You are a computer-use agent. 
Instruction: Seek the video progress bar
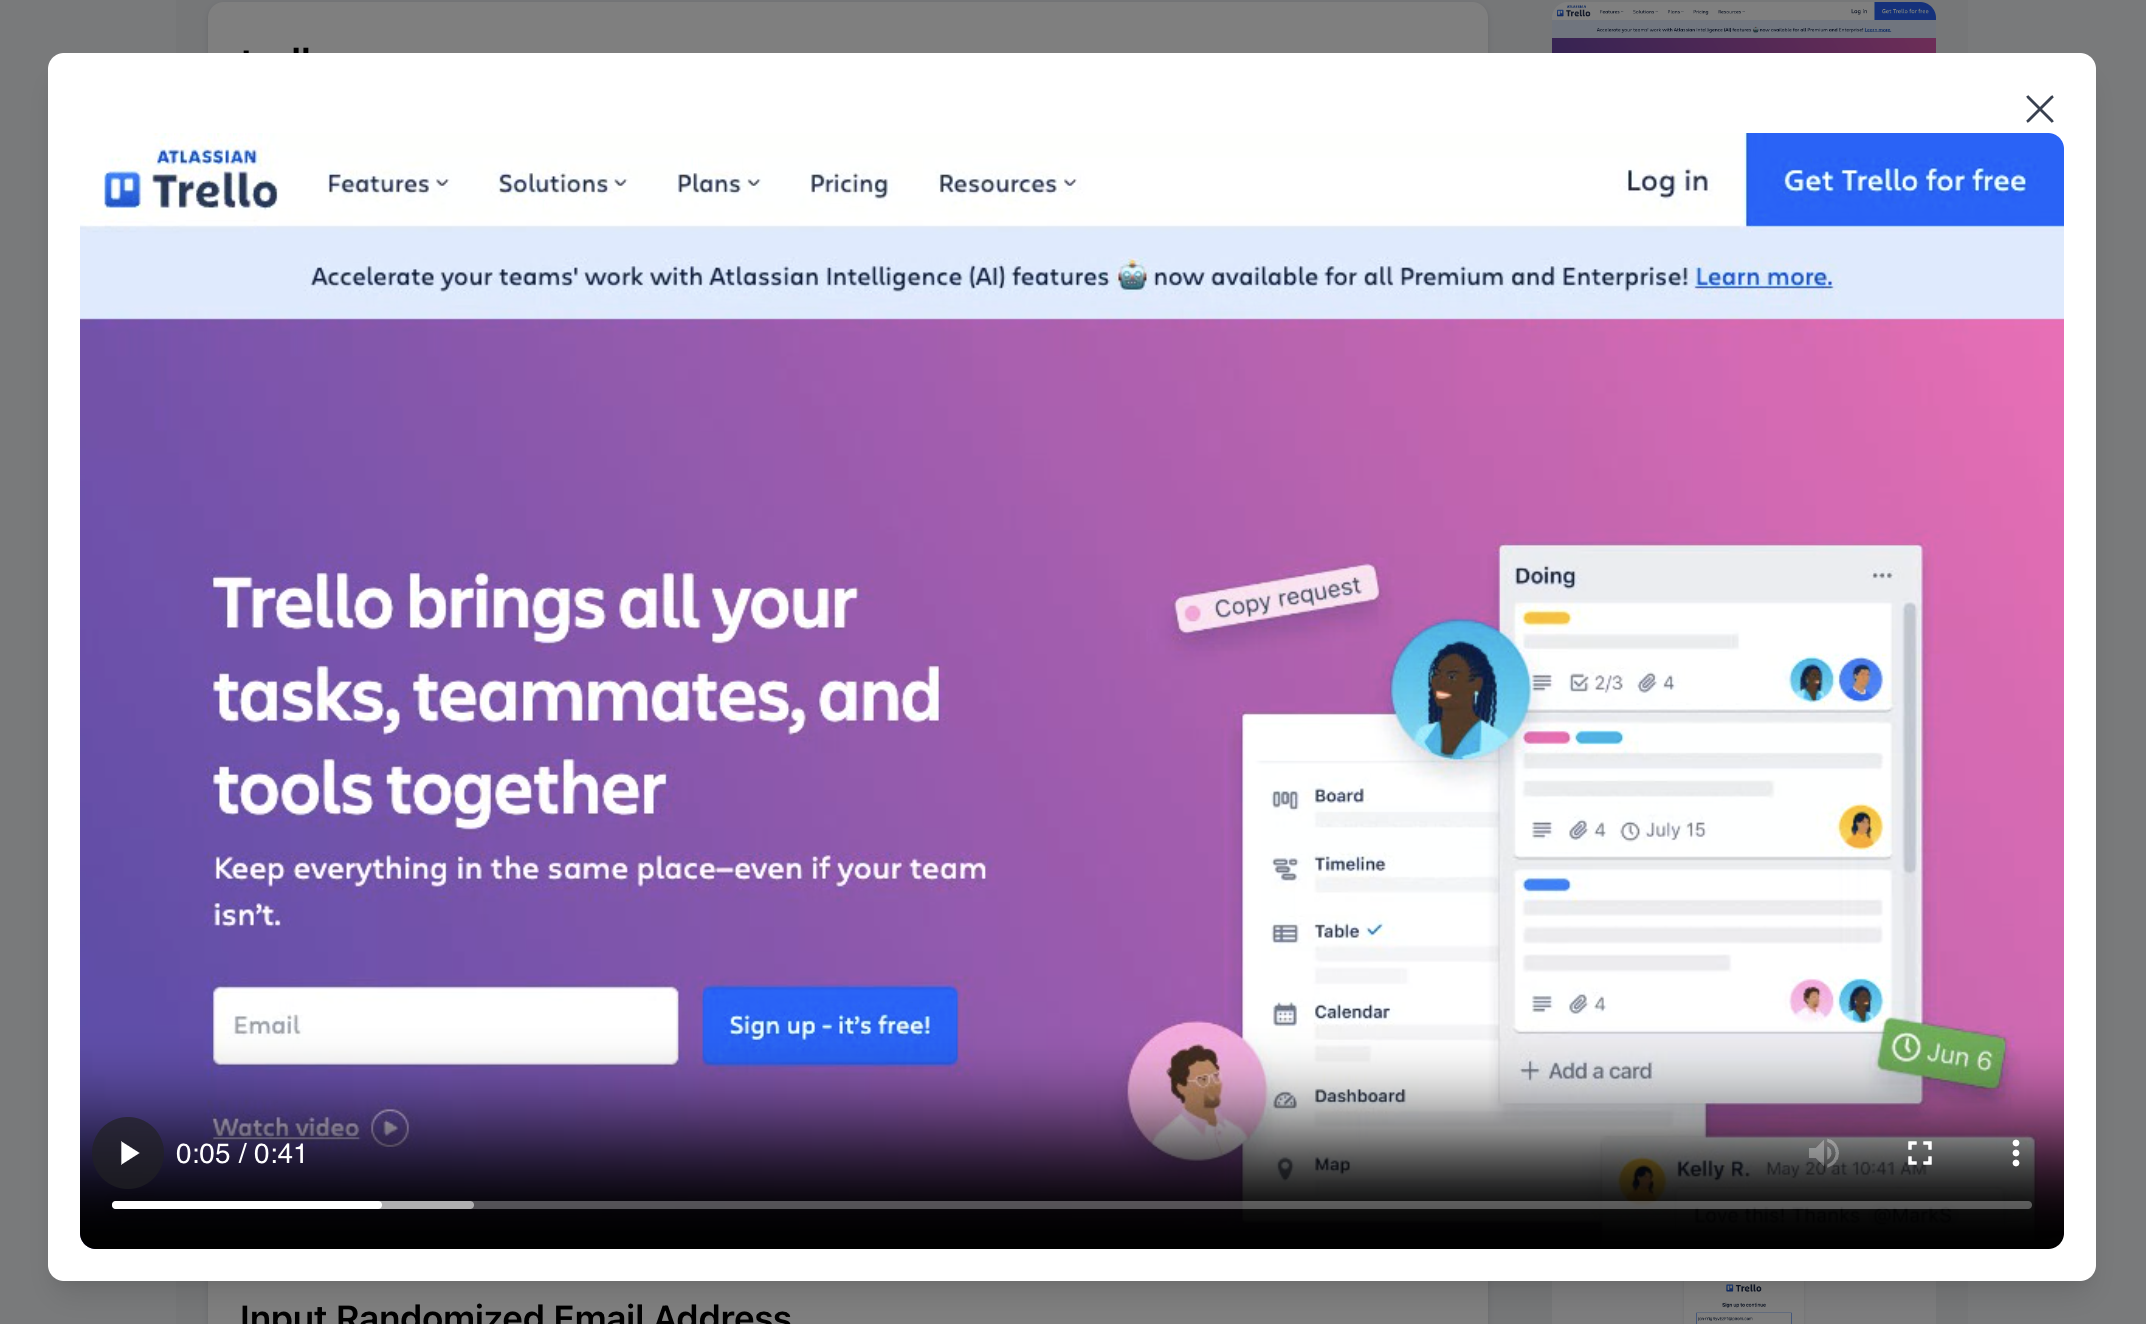tap(1071, 1205)
